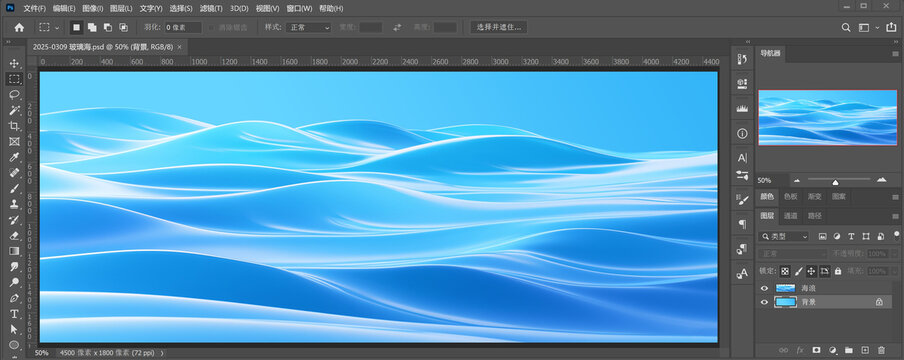
Task: Open the 文件(F) menu
Action: pyautogui.click(x=35, y=9)
